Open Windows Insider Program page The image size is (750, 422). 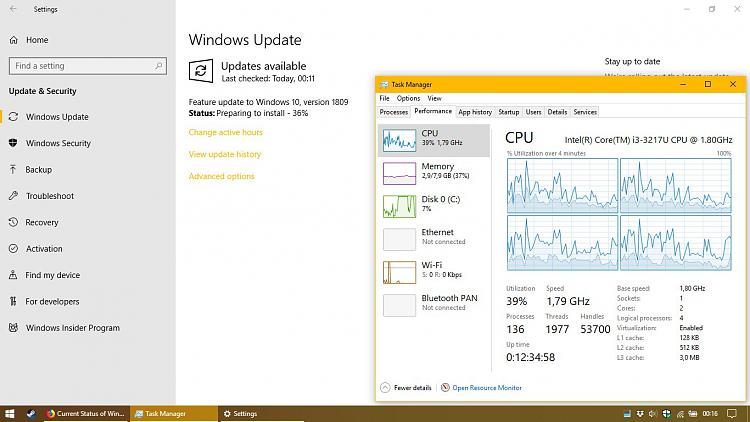73,328
